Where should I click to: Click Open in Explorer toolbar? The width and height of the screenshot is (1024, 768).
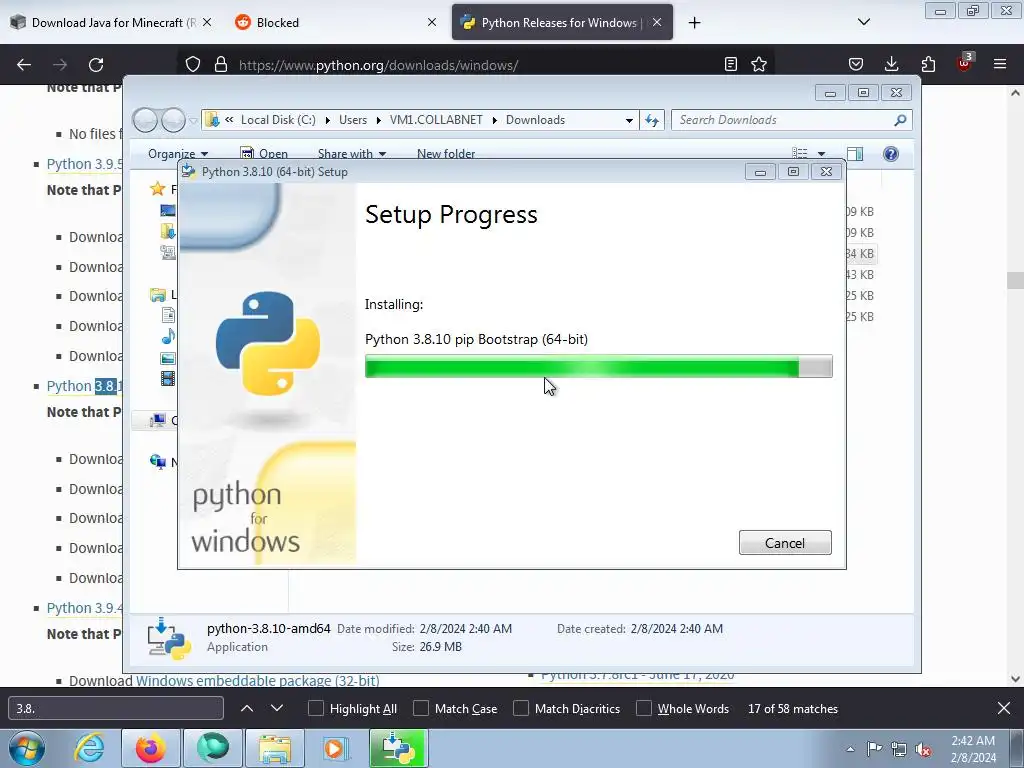264,153
